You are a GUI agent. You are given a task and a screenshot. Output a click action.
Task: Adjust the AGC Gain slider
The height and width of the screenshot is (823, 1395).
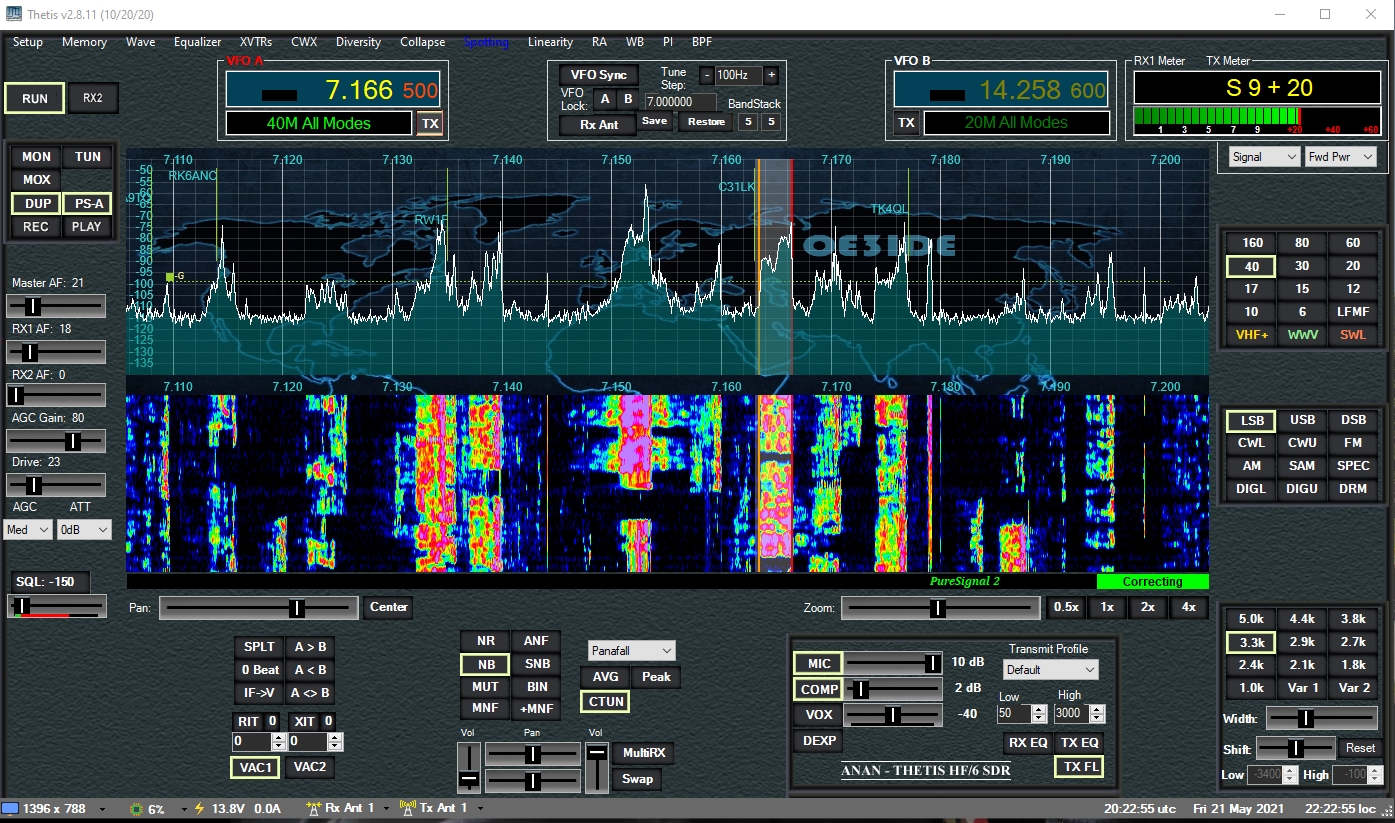tap(56, 441)
